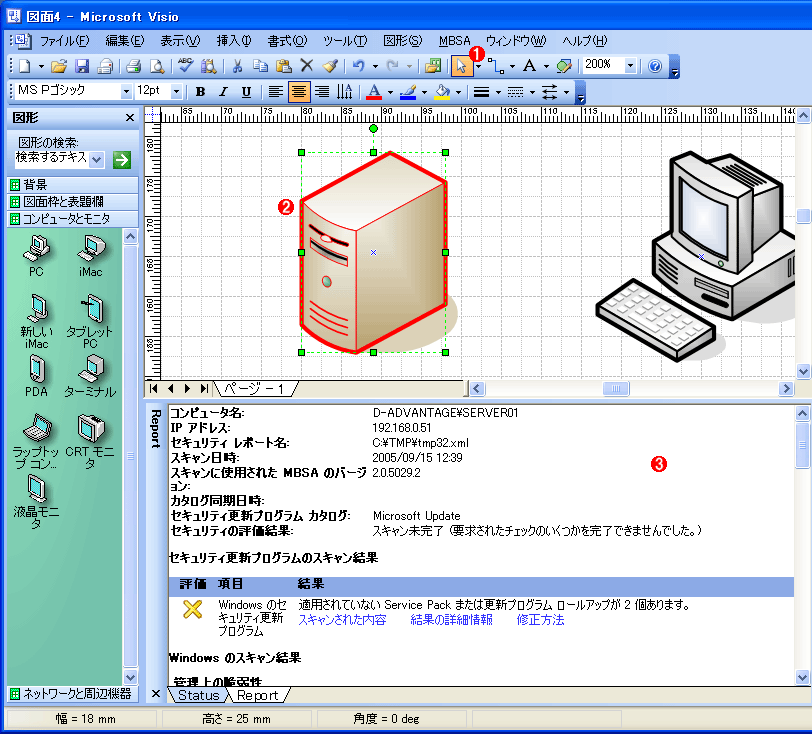Open the スキャンされた内容 link

click(342, 620)
